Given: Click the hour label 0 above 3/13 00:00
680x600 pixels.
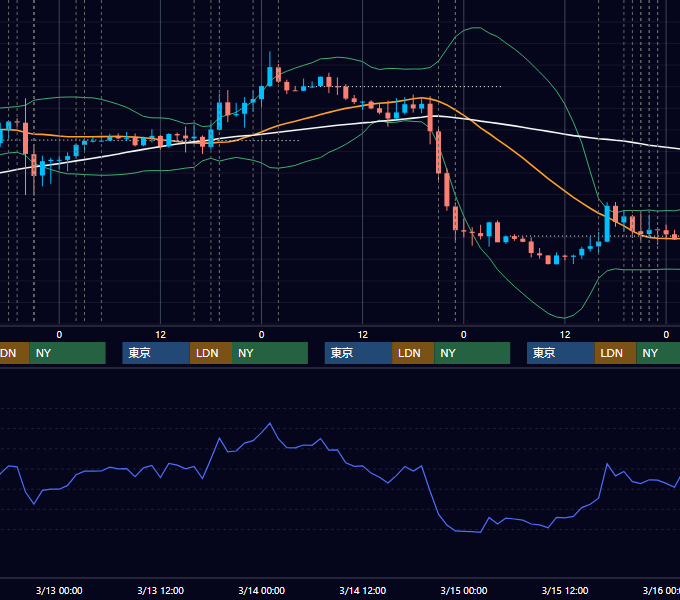Looking at the screenshot, I should [x=59, y=335].
